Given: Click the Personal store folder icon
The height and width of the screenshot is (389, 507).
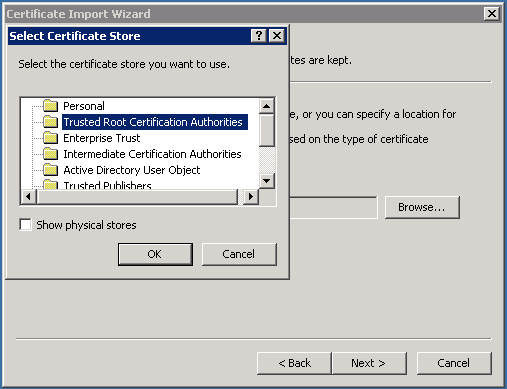Looking at the screenshot, I should 51,106.
